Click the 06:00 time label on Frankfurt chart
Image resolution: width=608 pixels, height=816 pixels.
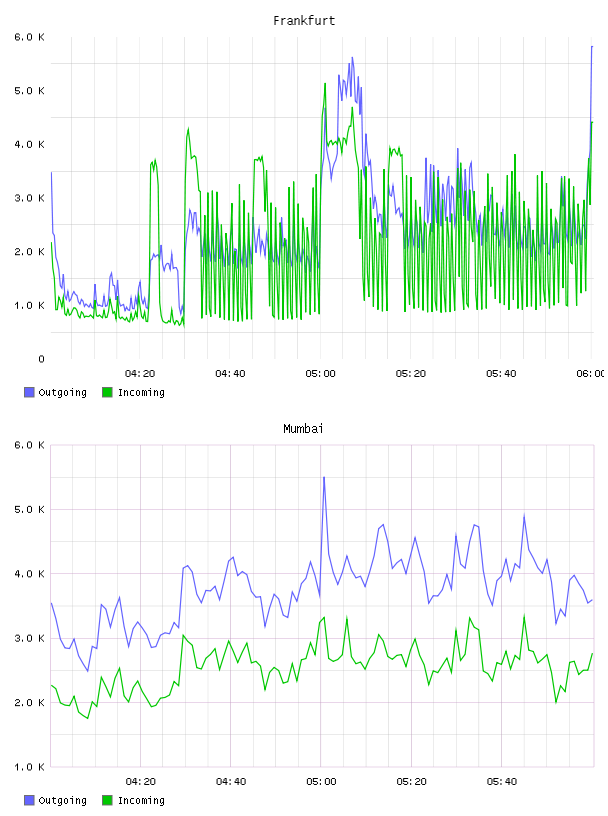(590, 373)
